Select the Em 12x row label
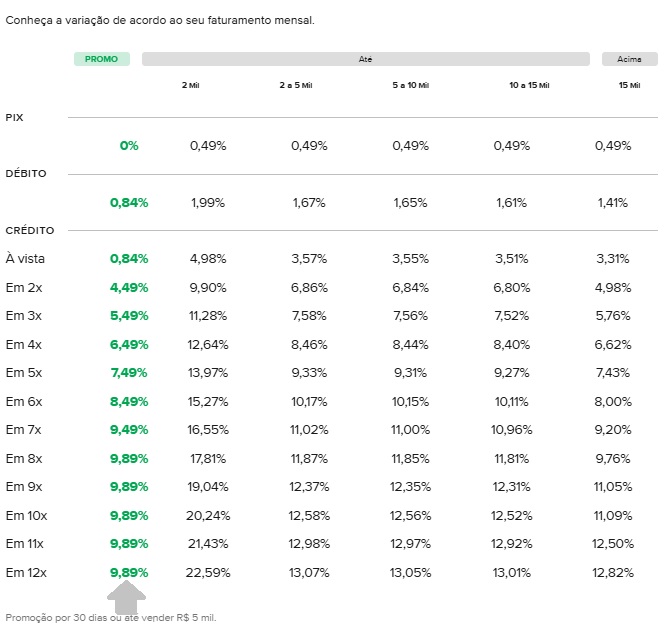 pyautogui.click(x=26, y=573)
